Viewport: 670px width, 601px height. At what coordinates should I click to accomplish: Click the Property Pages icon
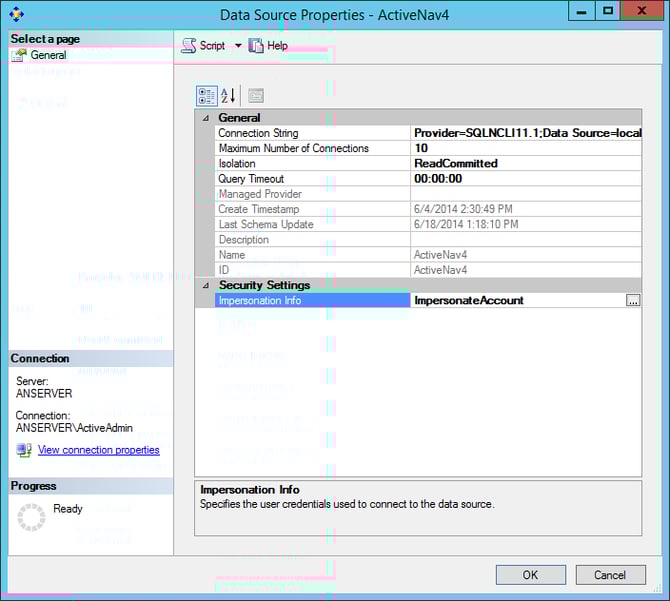click(x=256, y=96)
